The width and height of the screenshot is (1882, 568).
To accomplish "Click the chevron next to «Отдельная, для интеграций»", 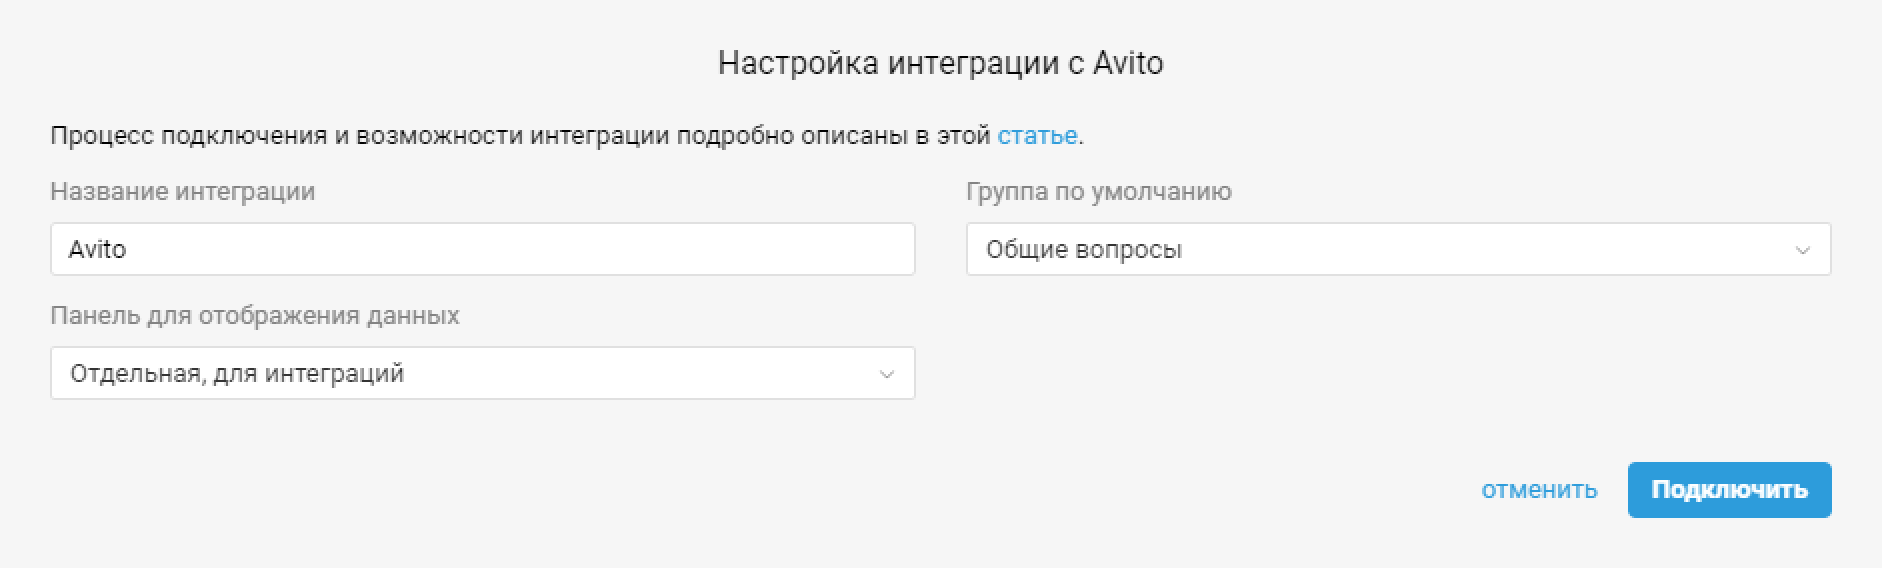I will pos(886,374).
